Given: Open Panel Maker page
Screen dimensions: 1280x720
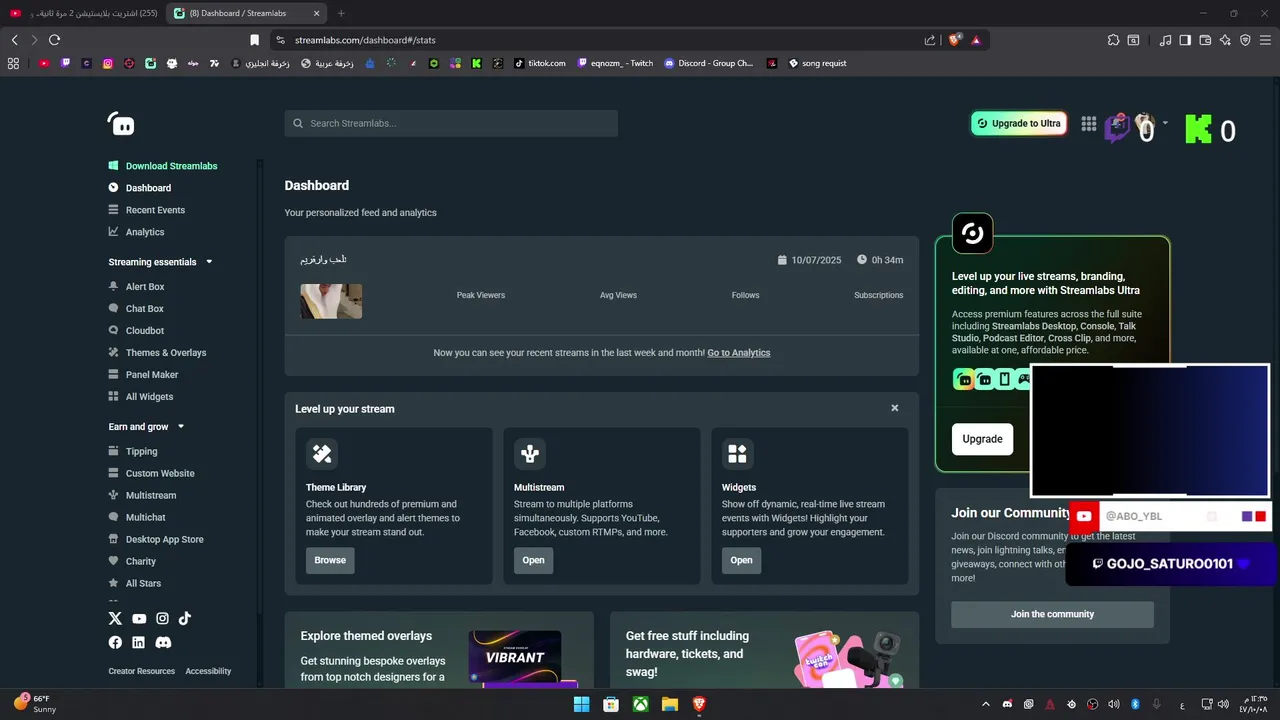Looking at the screenshot, I should [x=143, y=375].
